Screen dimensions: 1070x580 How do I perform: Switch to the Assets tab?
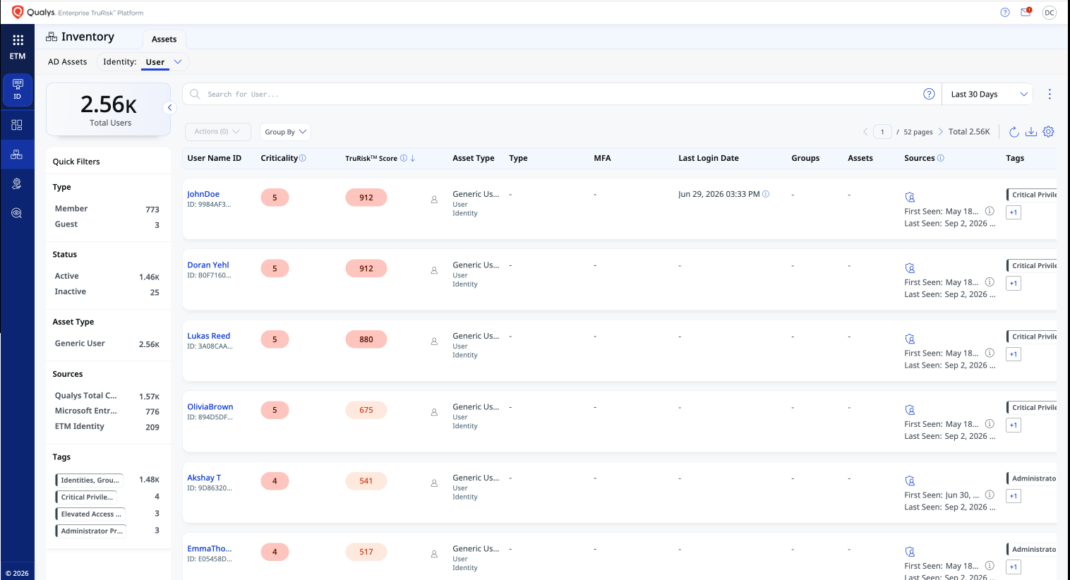164,39
